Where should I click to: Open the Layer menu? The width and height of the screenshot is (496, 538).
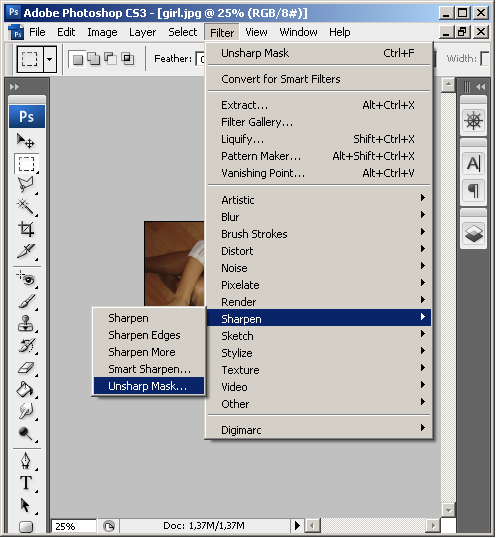142,32
